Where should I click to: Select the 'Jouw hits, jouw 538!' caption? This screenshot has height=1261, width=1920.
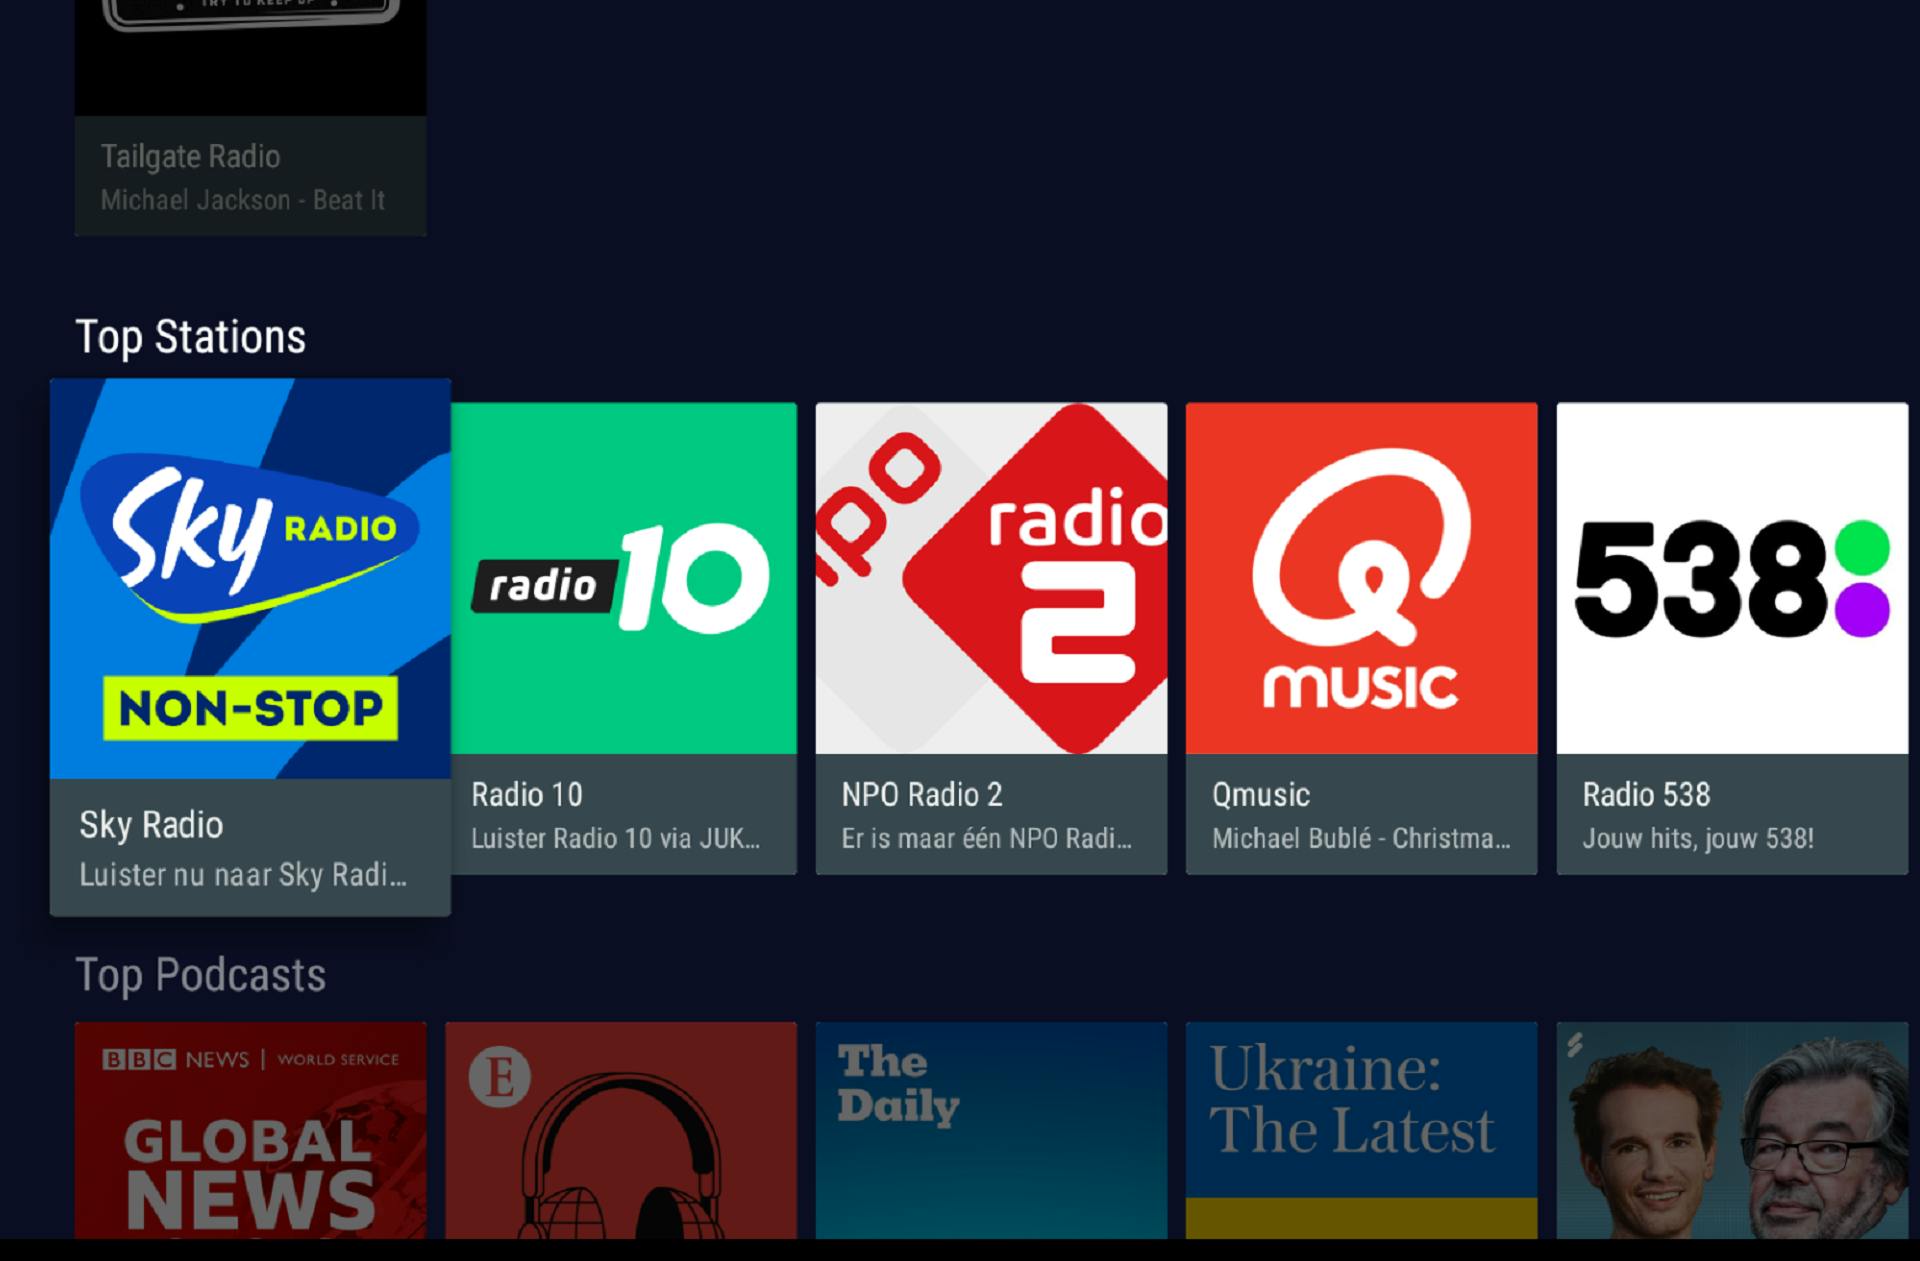coord(1697,838)
